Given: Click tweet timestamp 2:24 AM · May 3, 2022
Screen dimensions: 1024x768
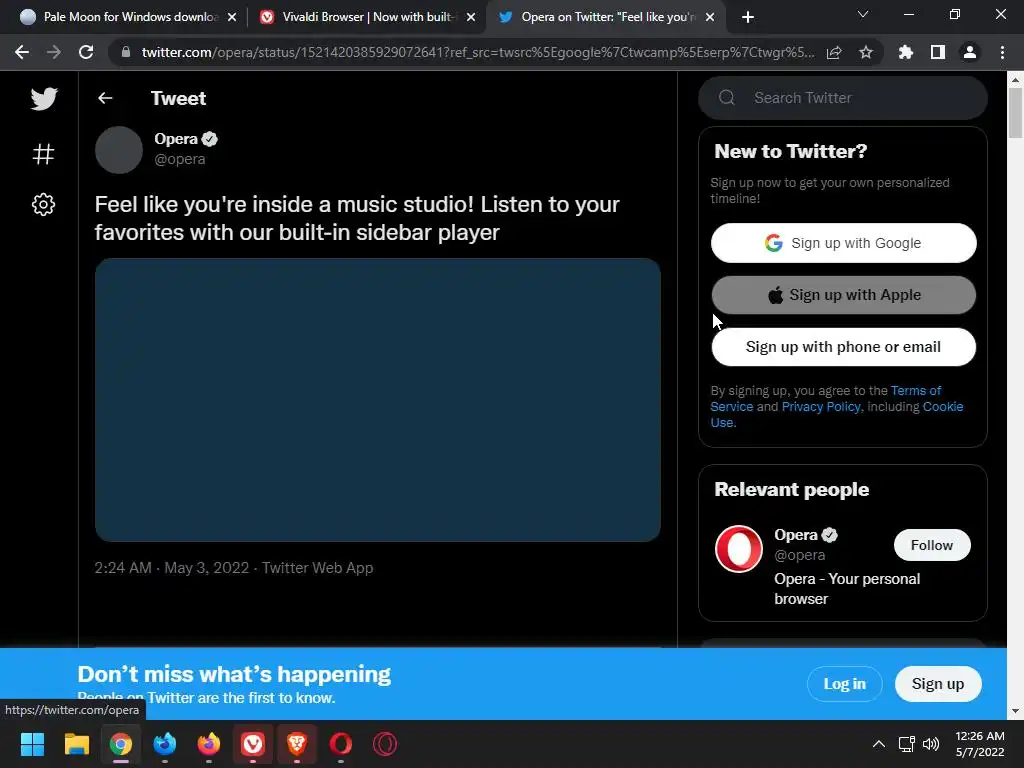Looking at the screenshot, I should [171, 568].
